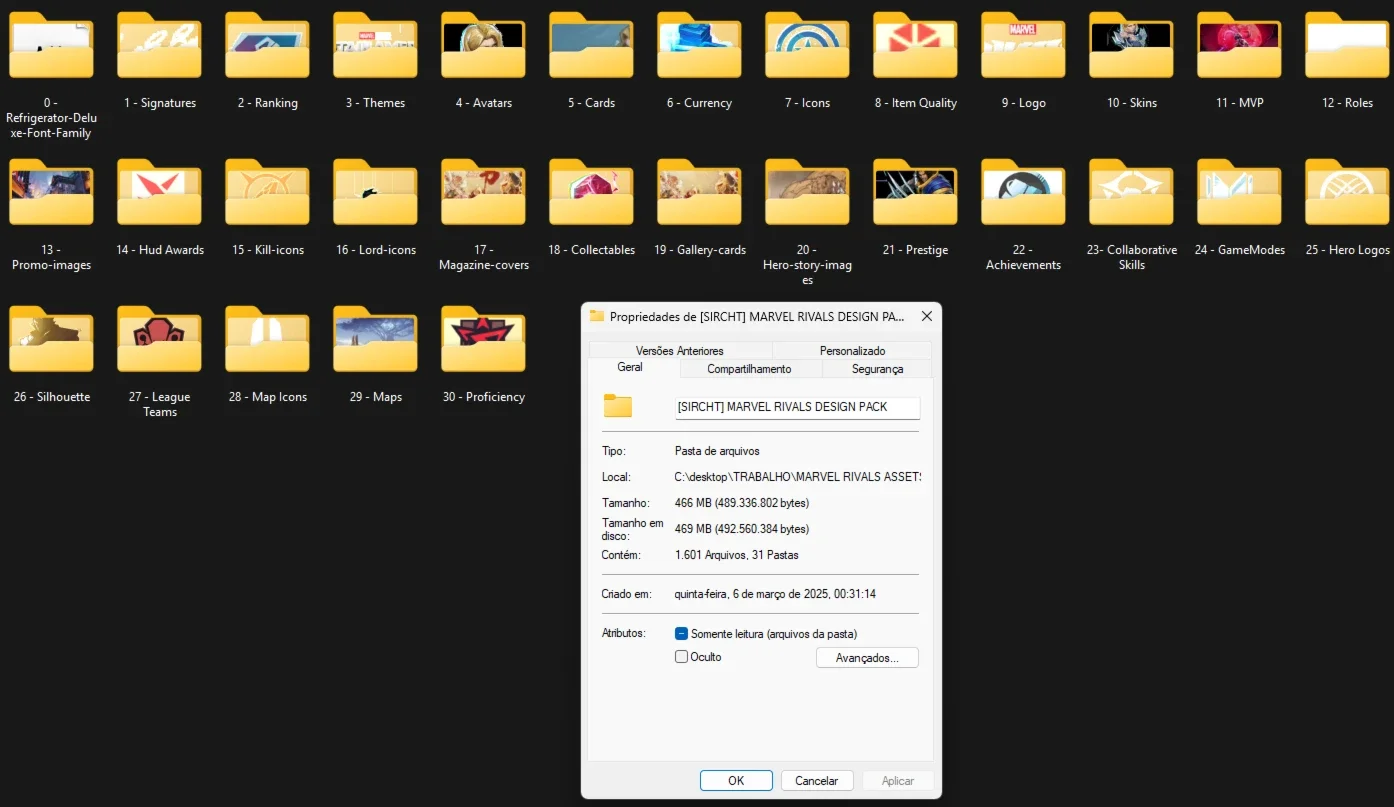Click the 17 - Magazine-covers name label
The height and width of the screenshot is (807, 1394).
pyautogui.click(x=483, y=257)
